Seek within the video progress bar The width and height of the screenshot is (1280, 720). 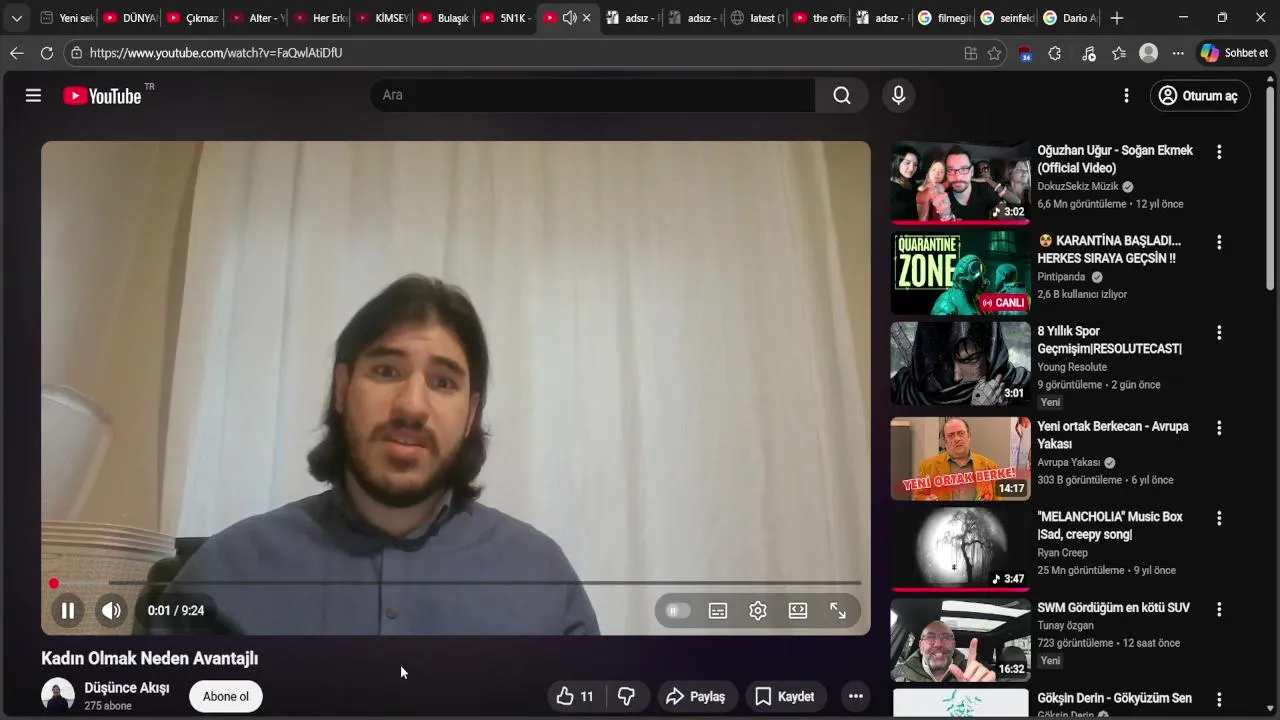[x=456, y=583]
